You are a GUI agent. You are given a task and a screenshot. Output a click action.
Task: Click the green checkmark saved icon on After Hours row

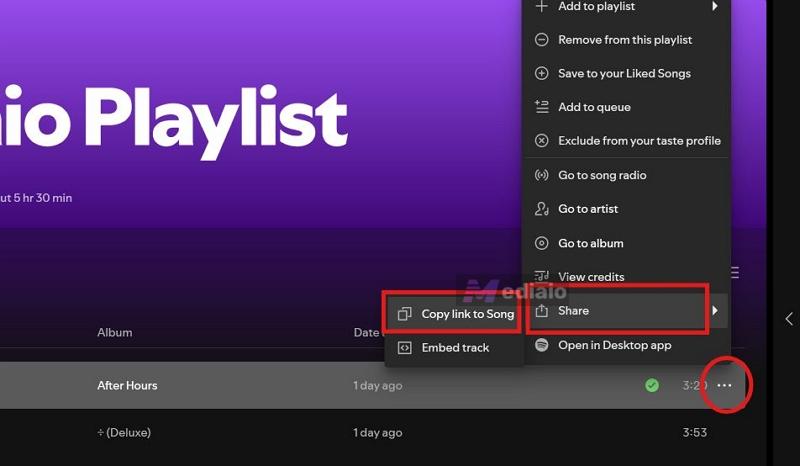pos(652,385)
